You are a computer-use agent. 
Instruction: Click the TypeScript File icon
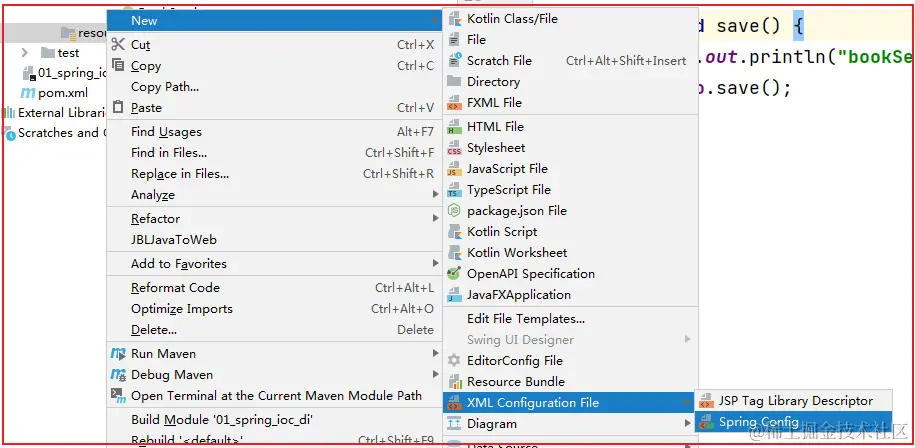(x=455, y=190)
